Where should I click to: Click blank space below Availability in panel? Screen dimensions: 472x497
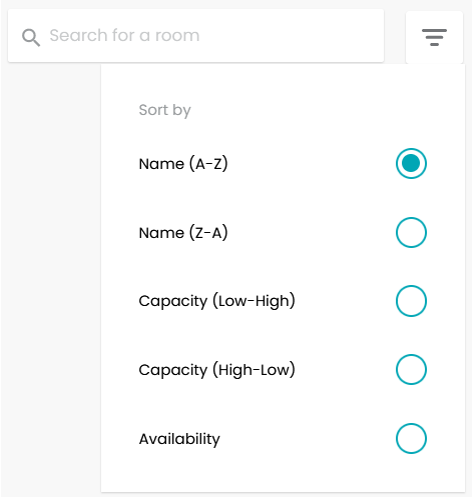coord(283,473)
